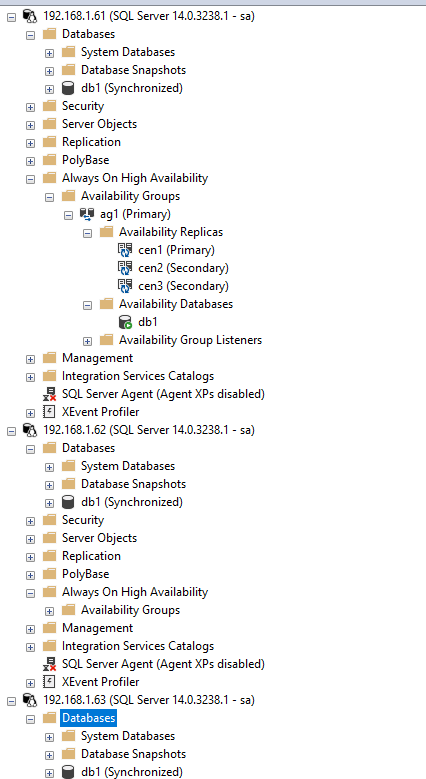
Task: Select 'Server Objects' label under 192.168.1.62
Action: point(99,538)
